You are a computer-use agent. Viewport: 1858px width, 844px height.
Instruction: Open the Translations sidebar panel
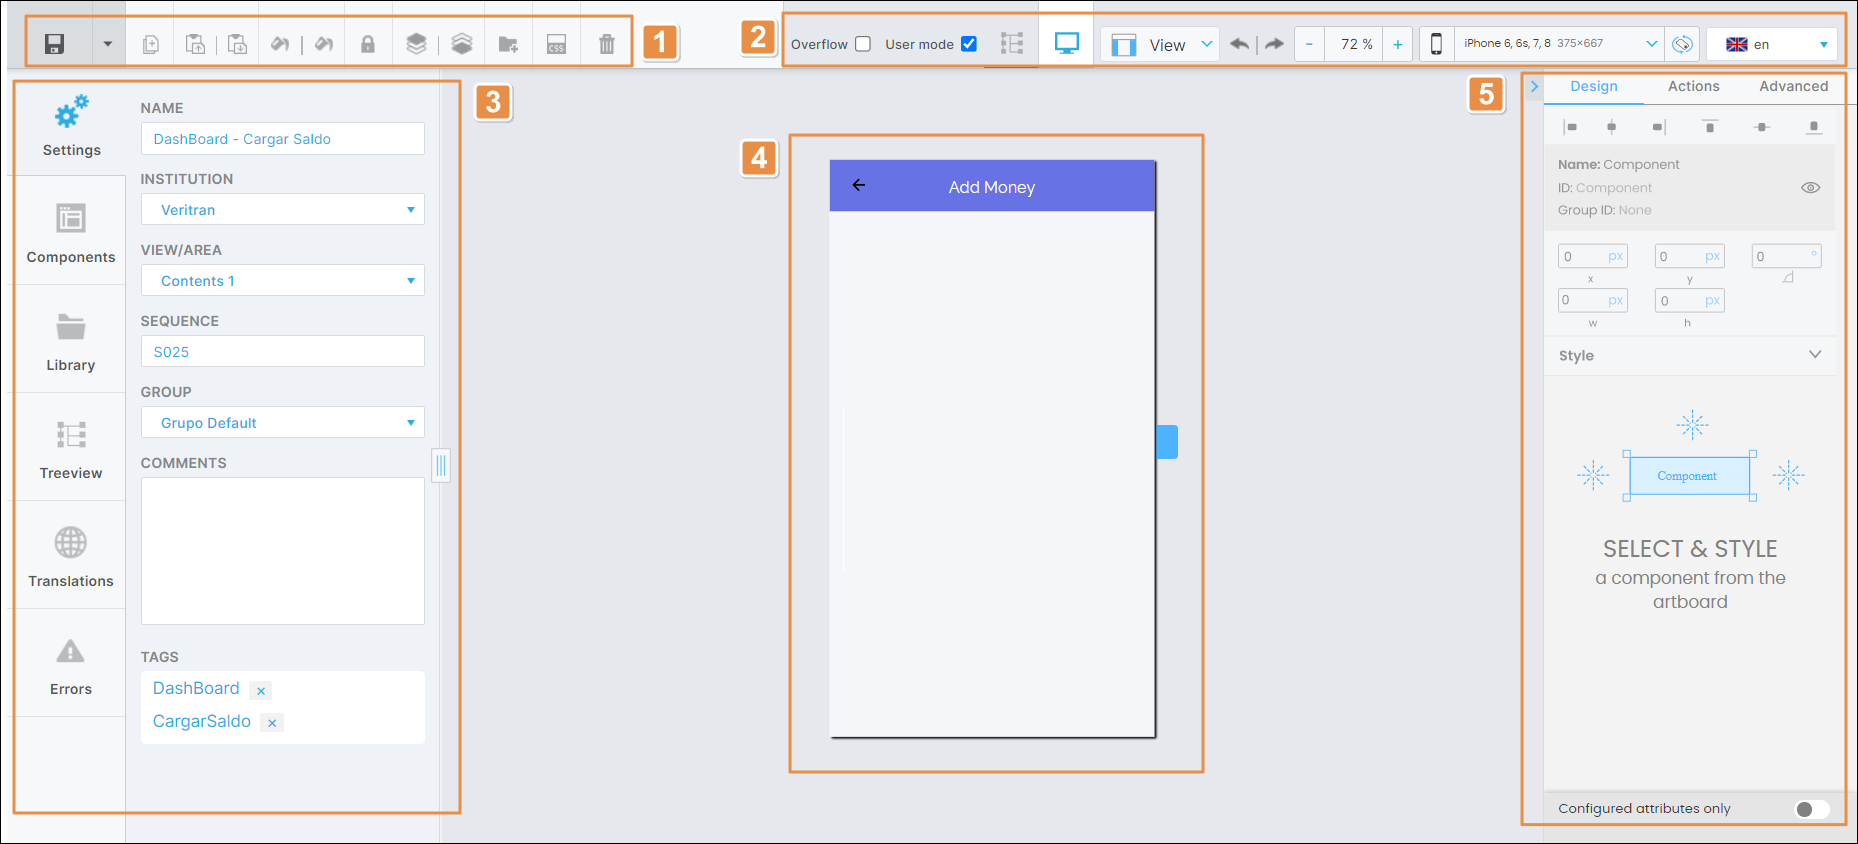click(x=71, y=556)
